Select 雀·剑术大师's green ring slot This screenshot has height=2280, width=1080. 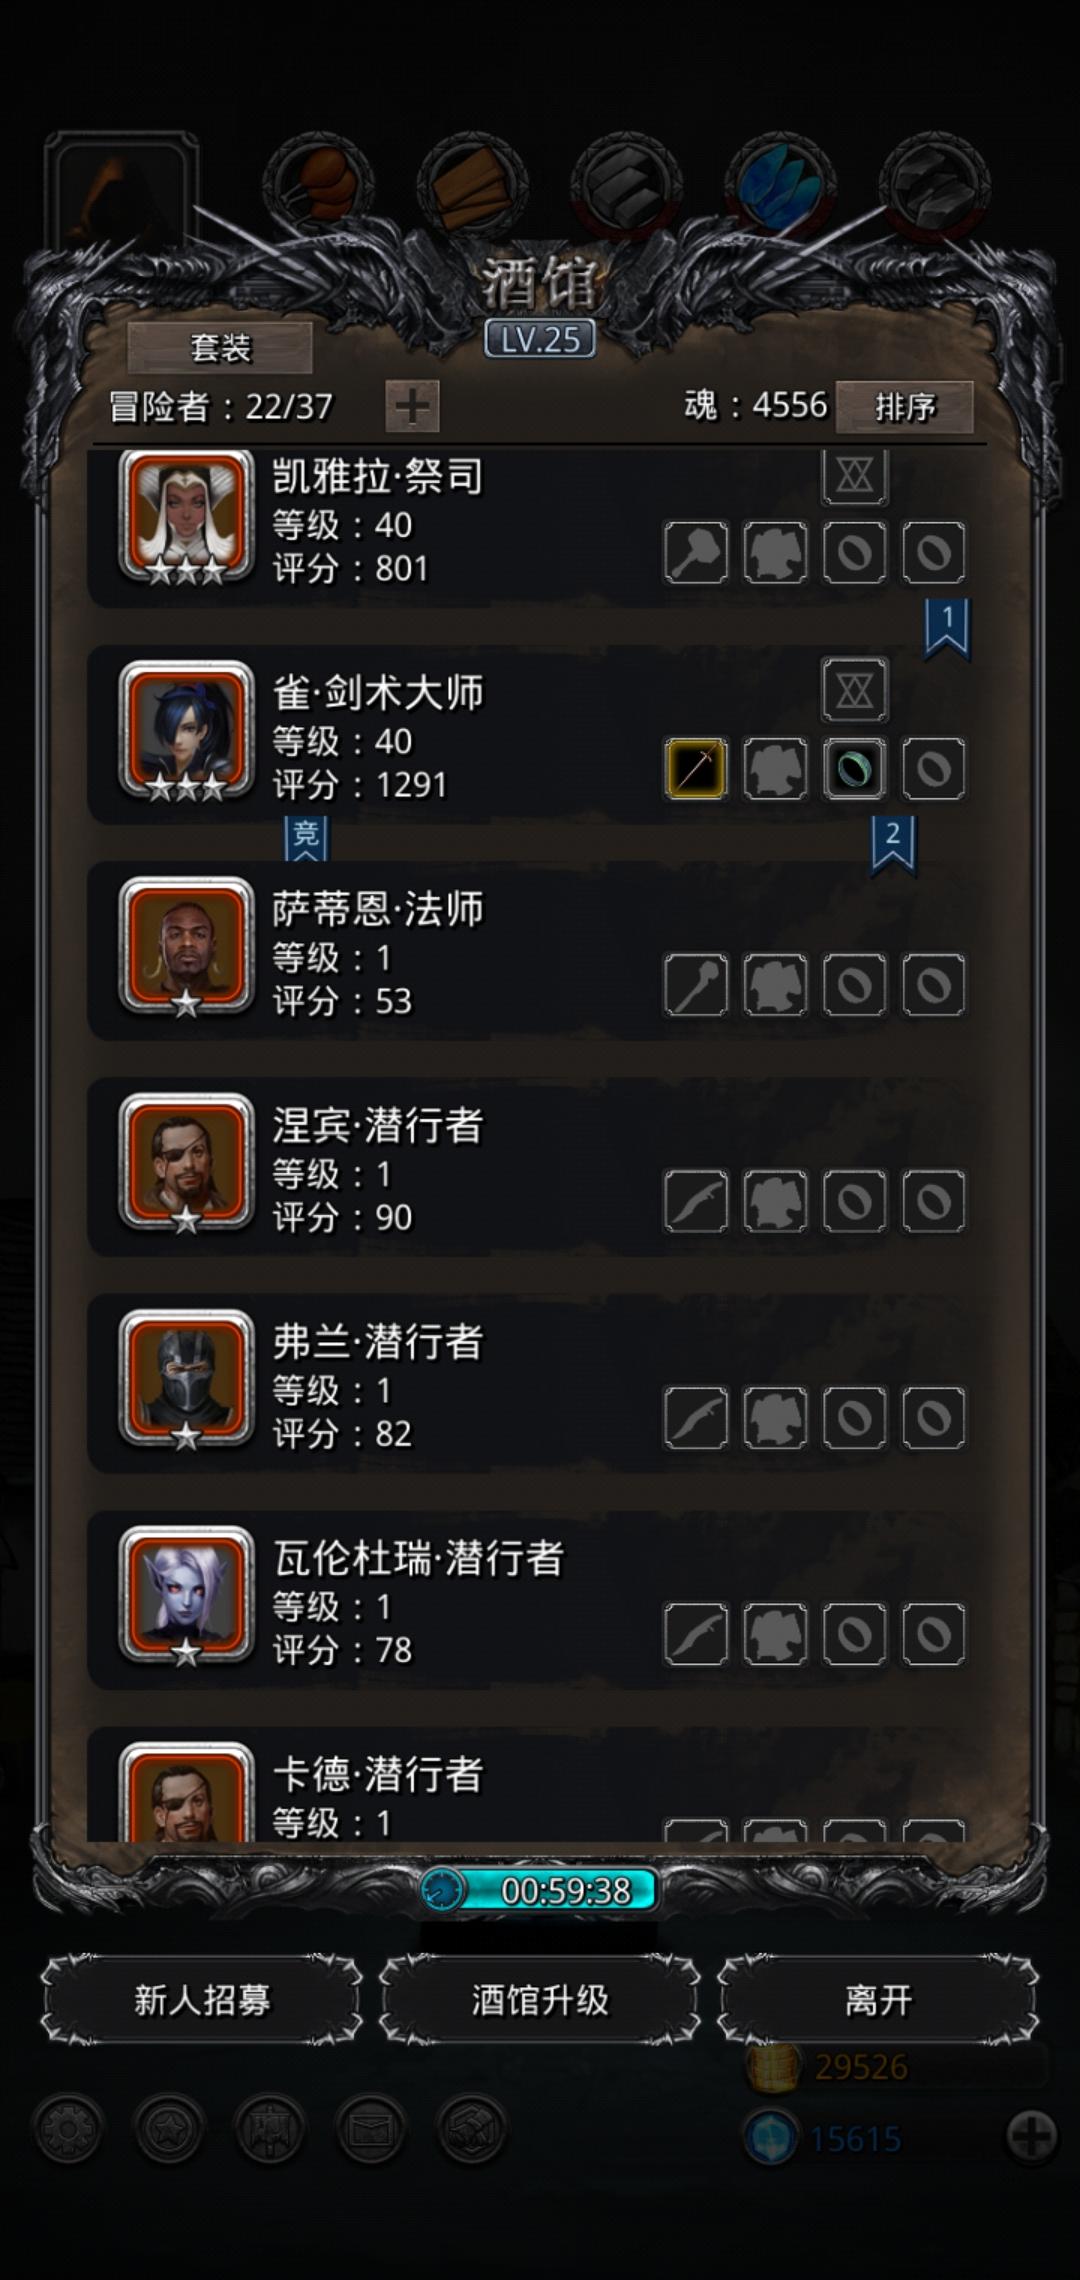click(x=854, y=768)
